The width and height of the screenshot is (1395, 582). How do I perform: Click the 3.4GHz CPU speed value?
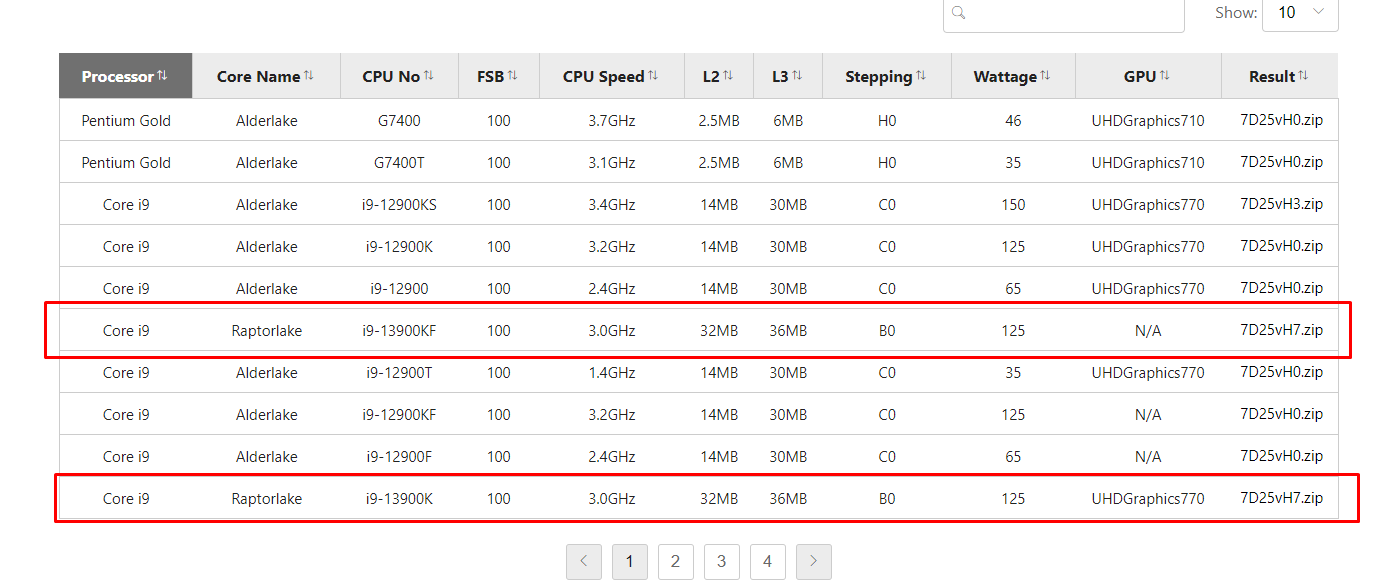coord(612,205)
